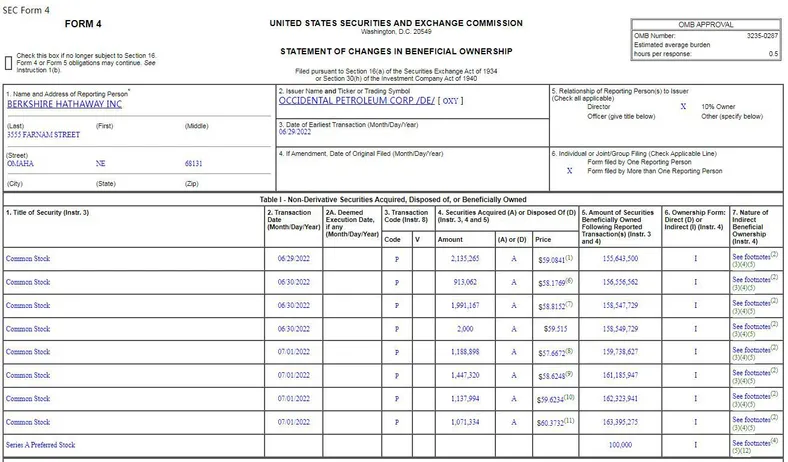
Task: Click the Series A Preferred Stock title
Action: tap(40, 445)
